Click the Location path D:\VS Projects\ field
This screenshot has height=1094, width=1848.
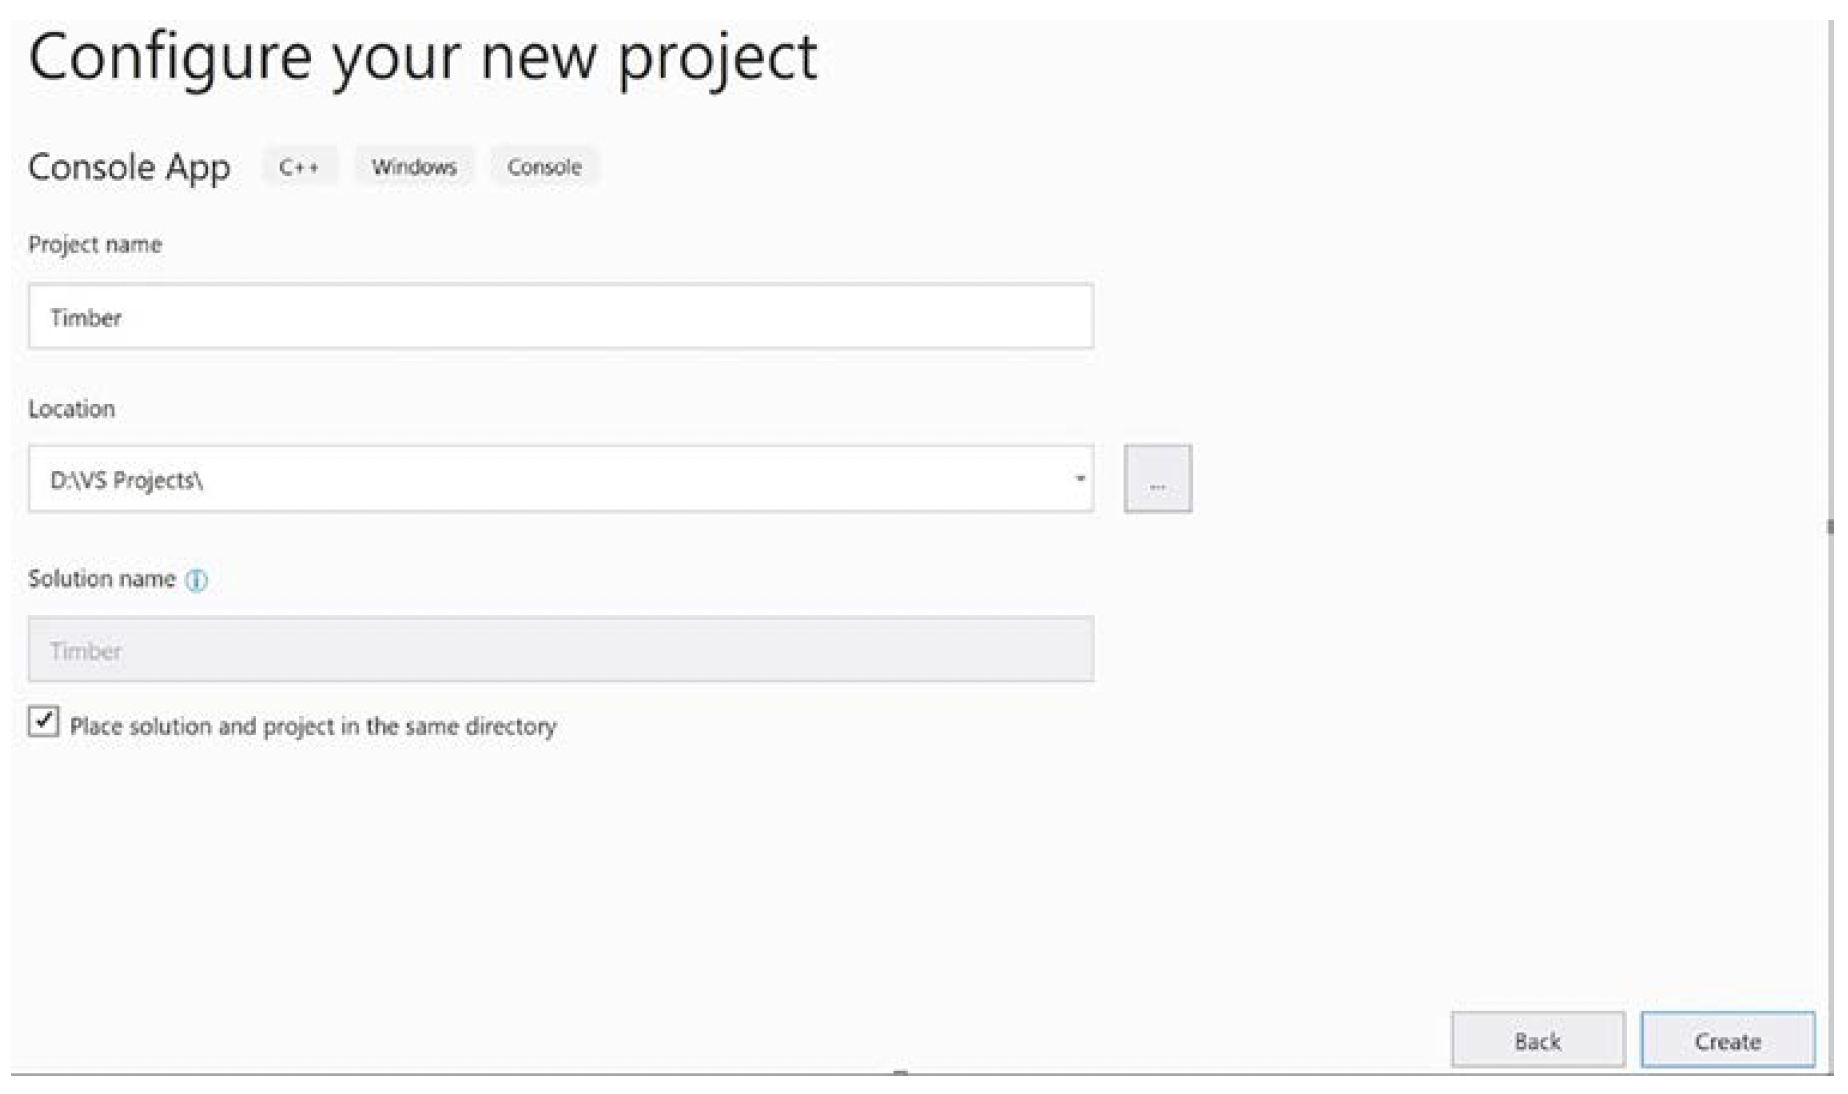pyautogui.click(x=561, y=479)
